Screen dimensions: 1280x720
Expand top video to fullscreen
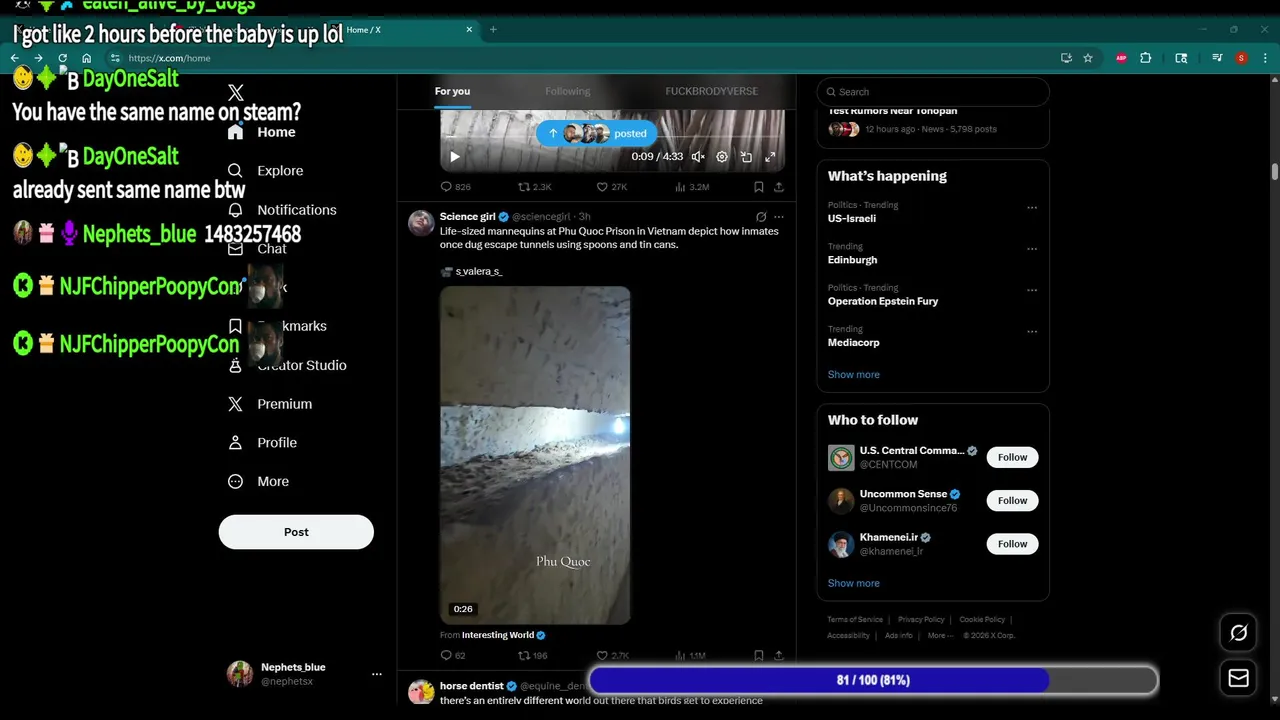[x=770, y=157]
